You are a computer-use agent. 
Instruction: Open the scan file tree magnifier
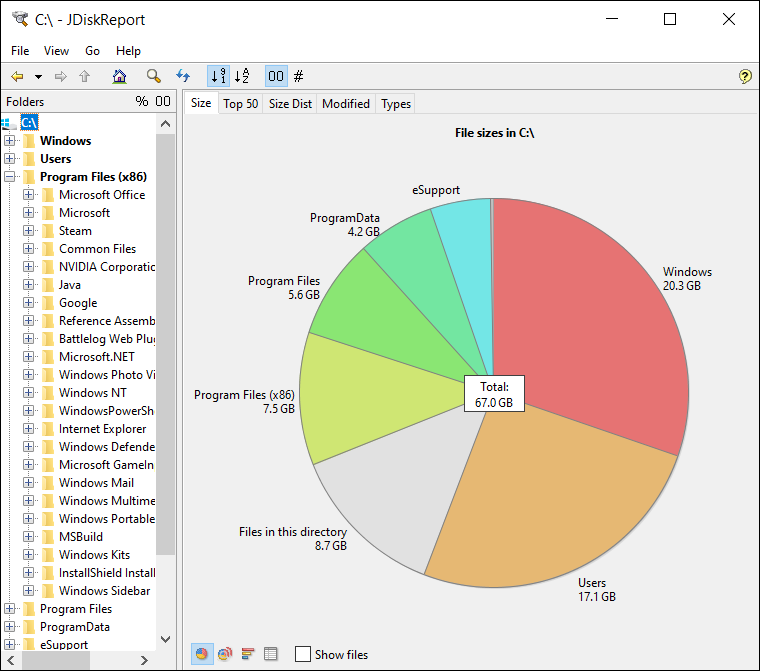coord(154,77)
